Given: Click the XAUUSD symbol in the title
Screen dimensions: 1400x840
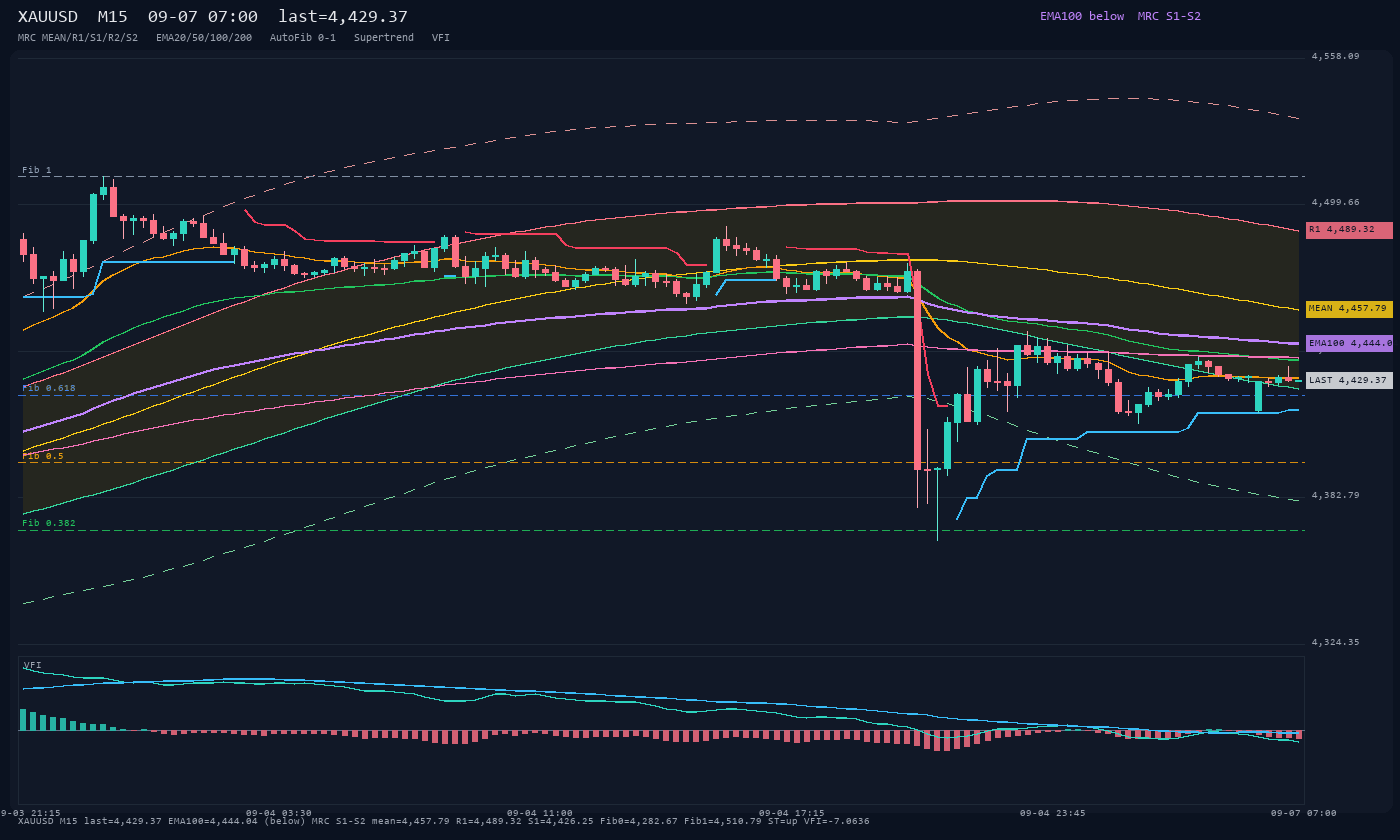Looking at the screenshot, I should pos(47,16).
